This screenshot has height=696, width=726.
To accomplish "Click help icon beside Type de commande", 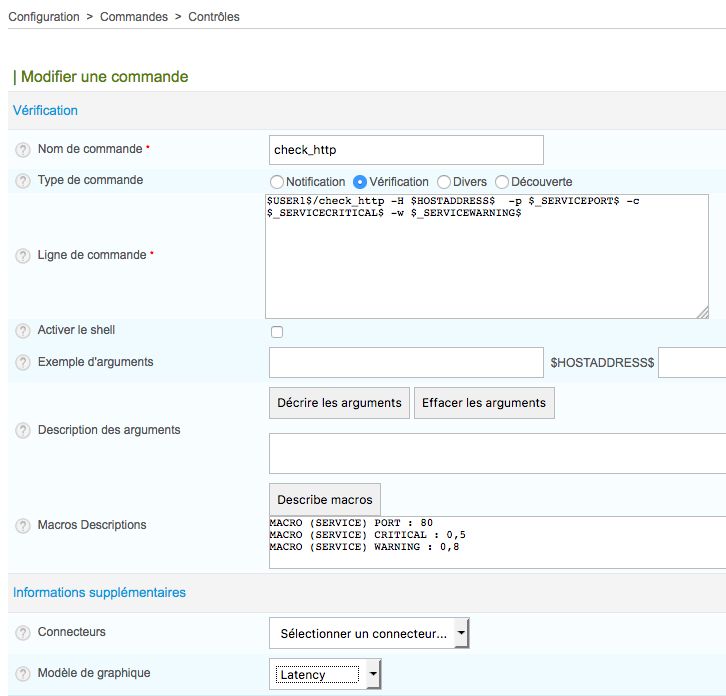I will (x=23, y=181).
